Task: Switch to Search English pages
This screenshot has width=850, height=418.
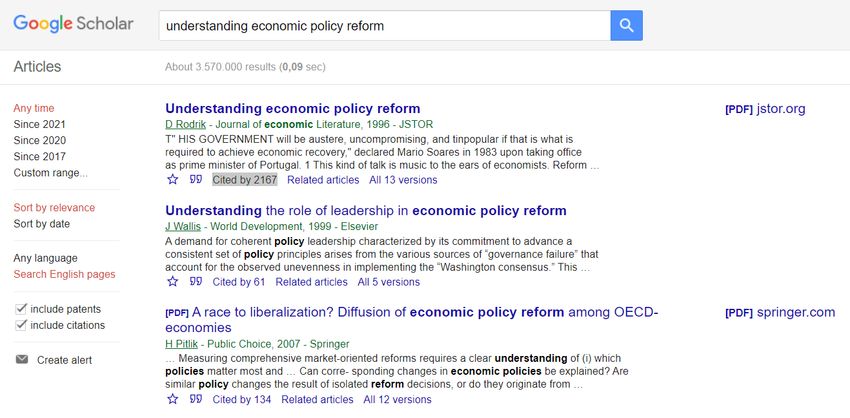Action: pos(65,274)
